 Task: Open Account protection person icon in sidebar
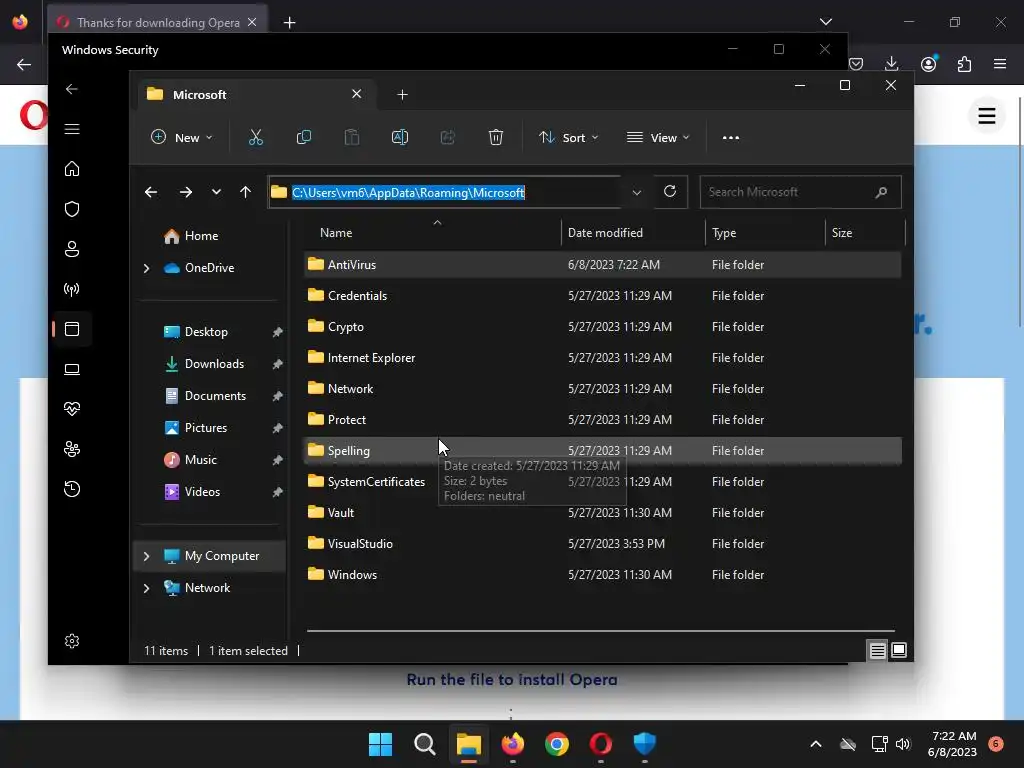click(x=72, y=249)
